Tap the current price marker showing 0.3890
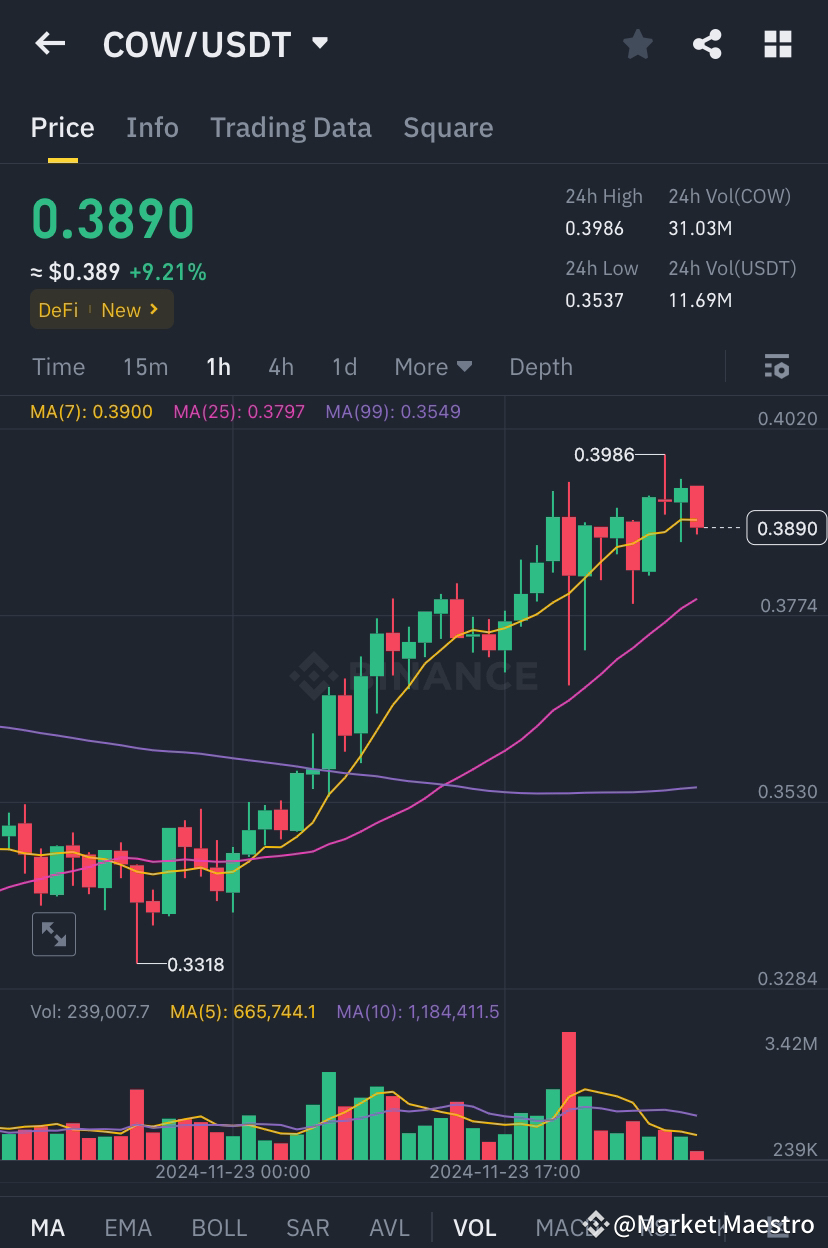 [x=786, y=527]
